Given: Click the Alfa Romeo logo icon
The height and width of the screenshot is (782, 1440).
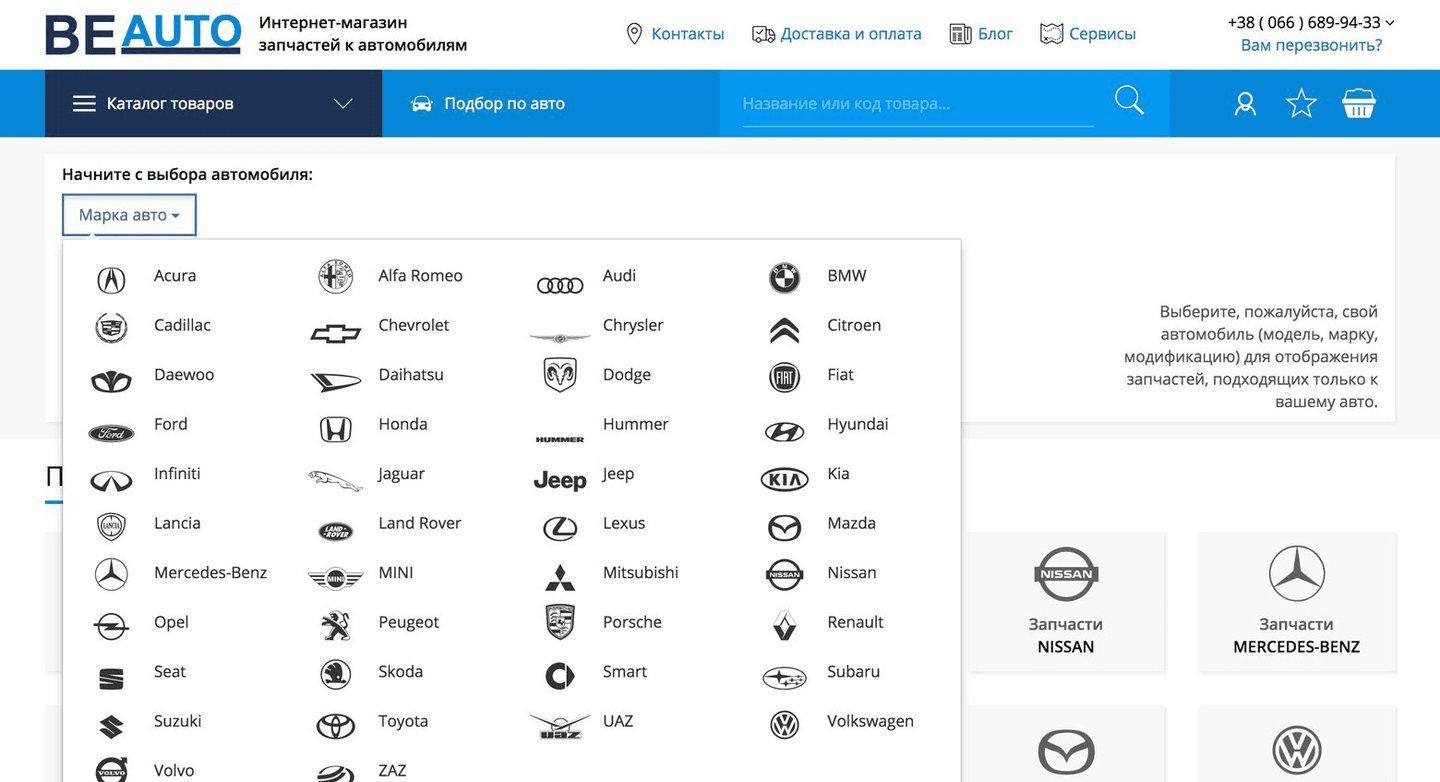Looking at the screenshot, I should [336, 277].
